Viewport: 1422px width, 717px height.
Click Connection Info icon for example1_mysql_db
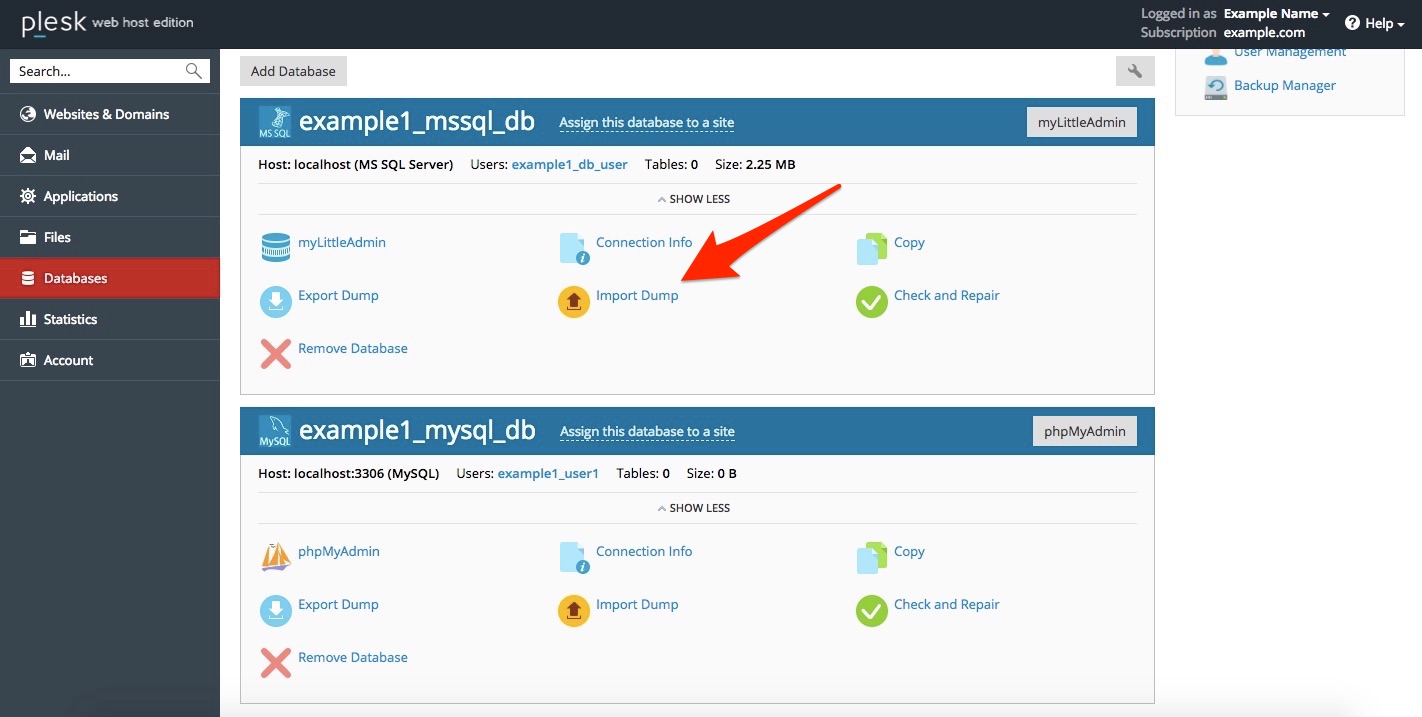(574, 557)
